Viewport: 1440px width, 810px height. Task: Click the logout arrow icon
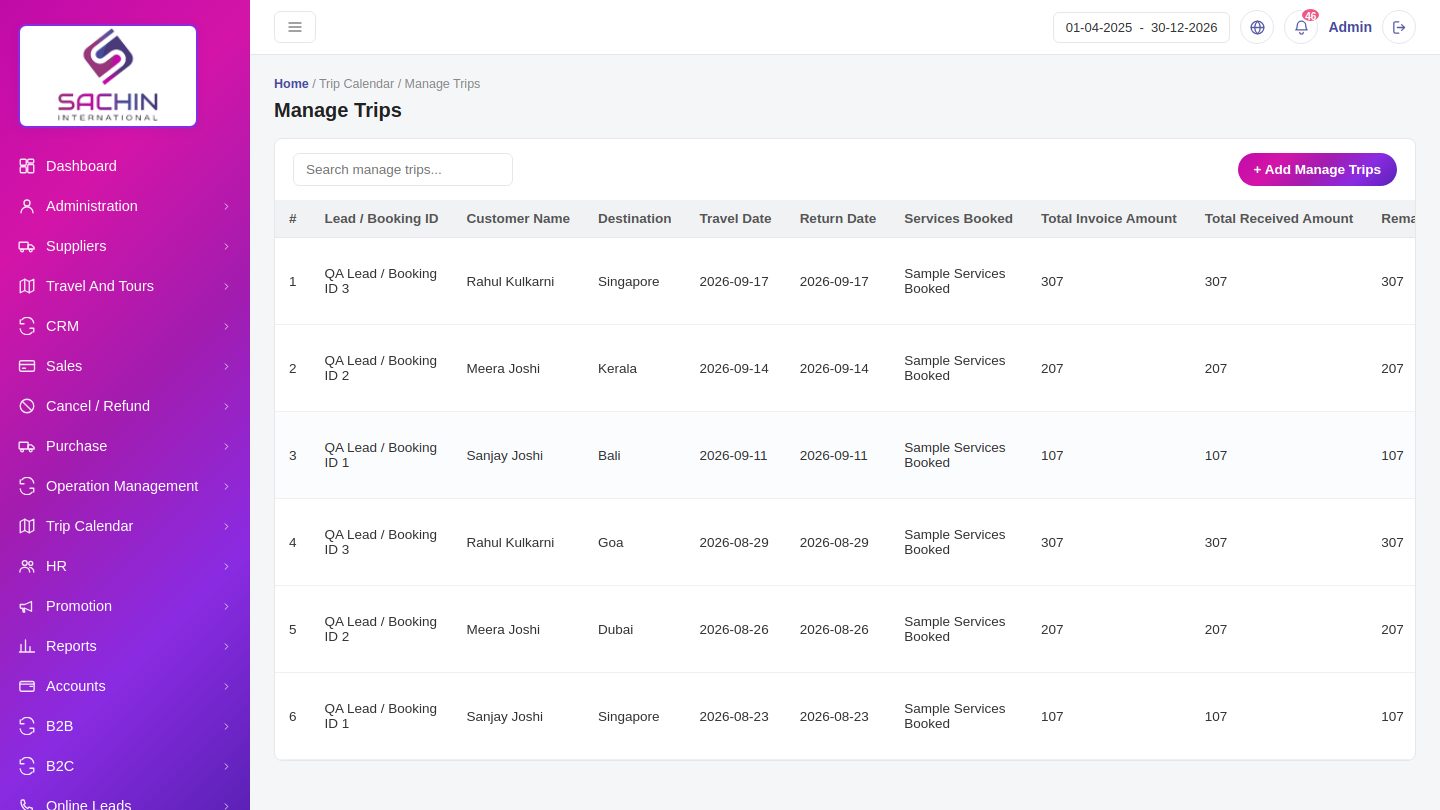coord(1399,27)
